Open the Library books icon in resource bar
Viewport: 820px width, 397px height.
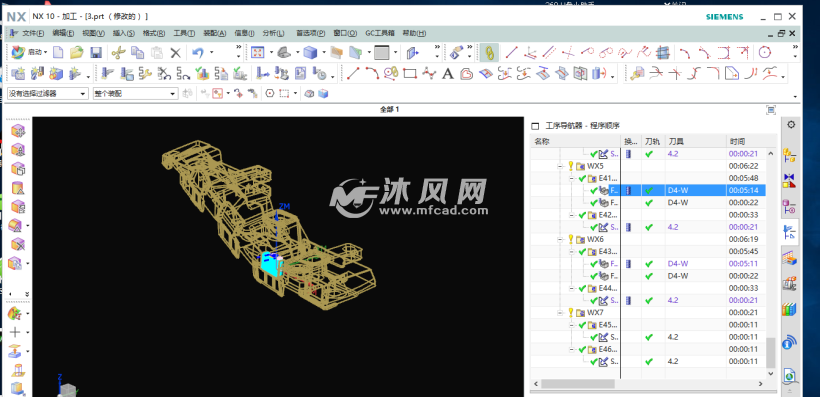pos(789,309)
